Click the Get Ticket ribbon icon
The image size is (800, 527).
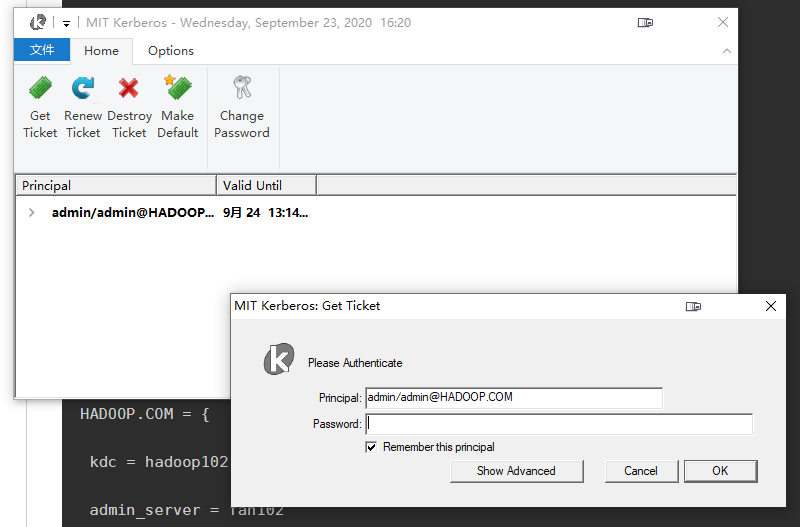[40, 88]
